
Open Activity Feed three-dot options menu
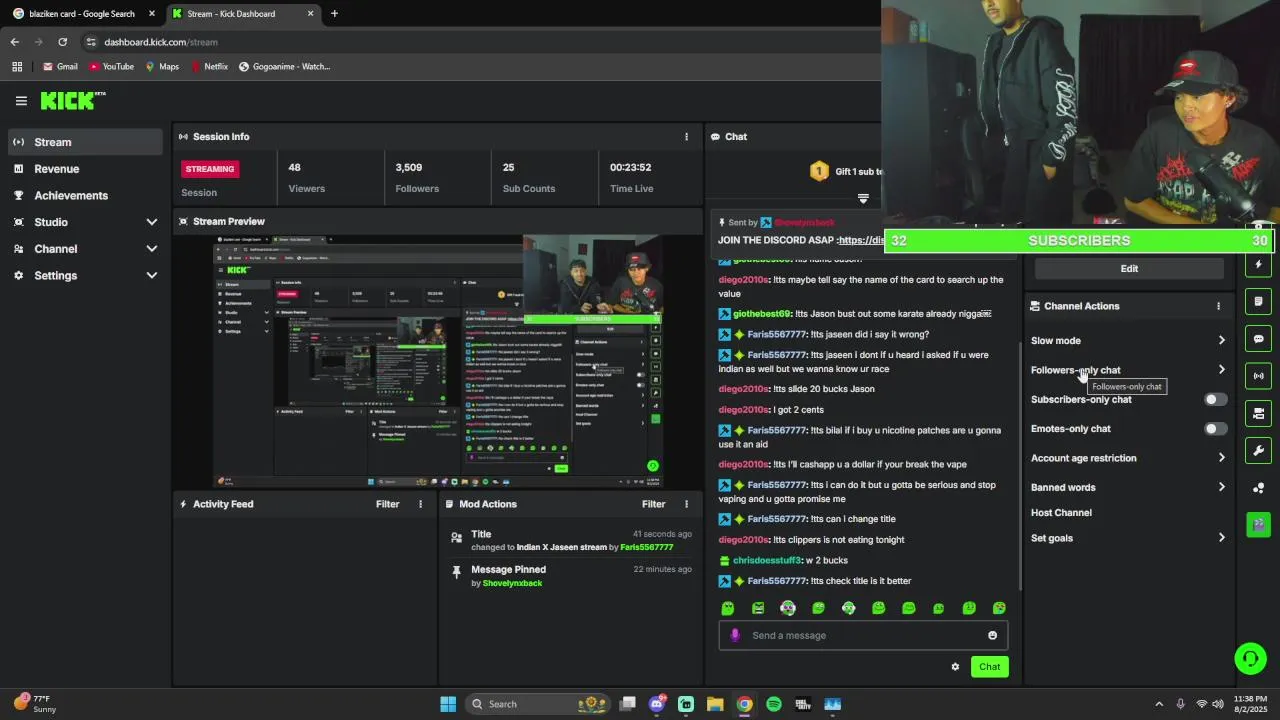pyautogui.click(x=420, y=504)
